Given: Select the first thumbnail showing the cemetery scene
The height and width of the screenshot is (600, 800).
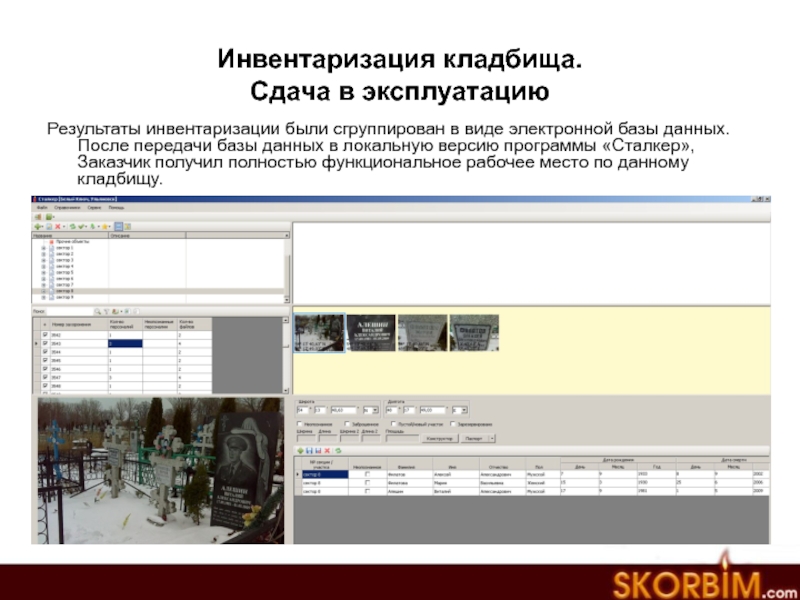Looking at the screenshot, I should [x=319, y=333].
